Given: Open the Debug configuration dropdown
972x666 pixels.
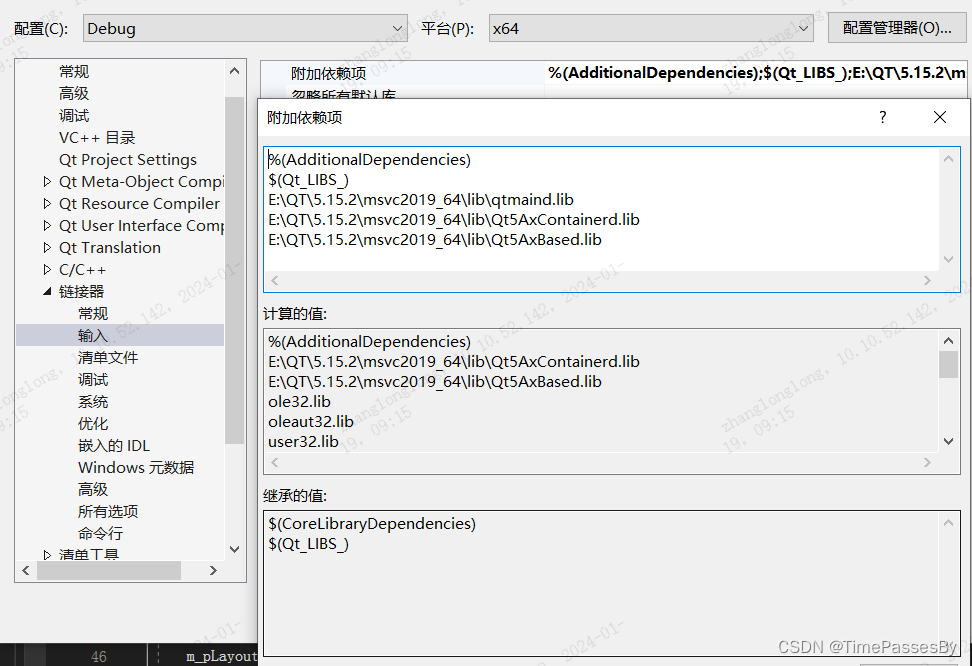Looking at the screenshot, I should tap(397, 28).
